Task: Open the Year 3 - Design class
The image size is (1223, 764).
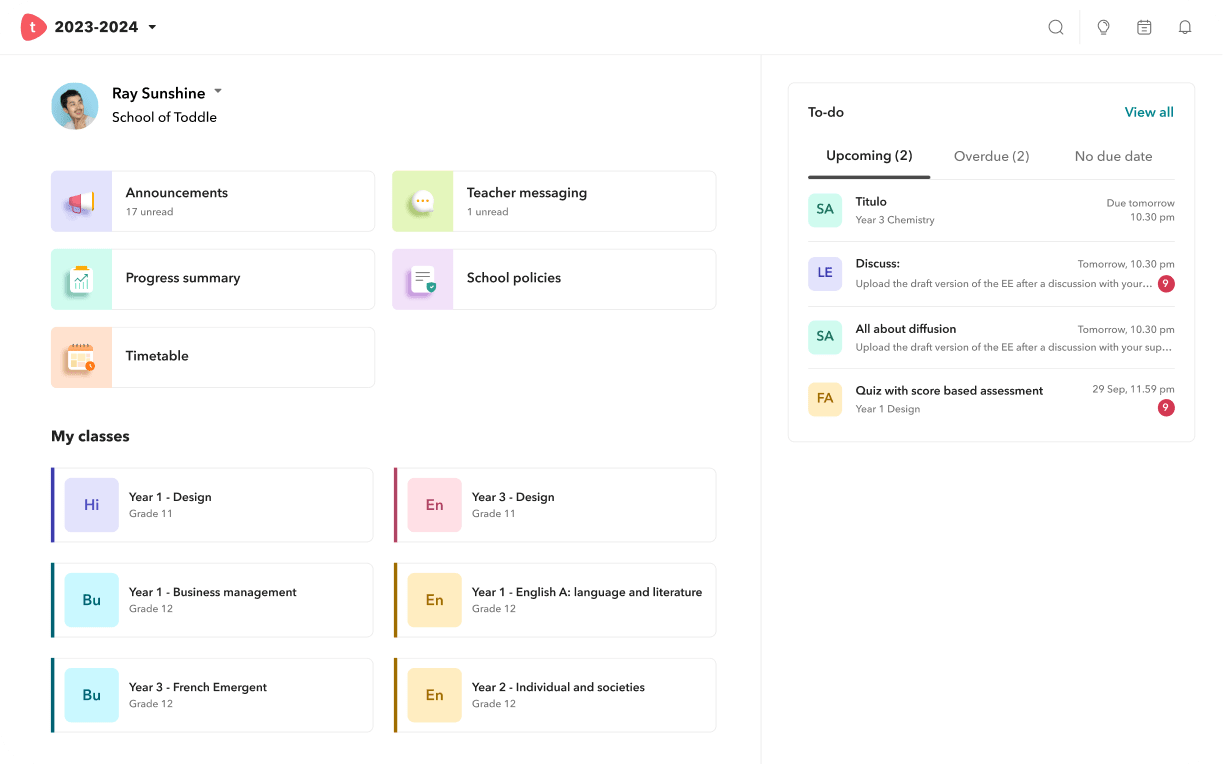Action: click(x=553, y=504)
